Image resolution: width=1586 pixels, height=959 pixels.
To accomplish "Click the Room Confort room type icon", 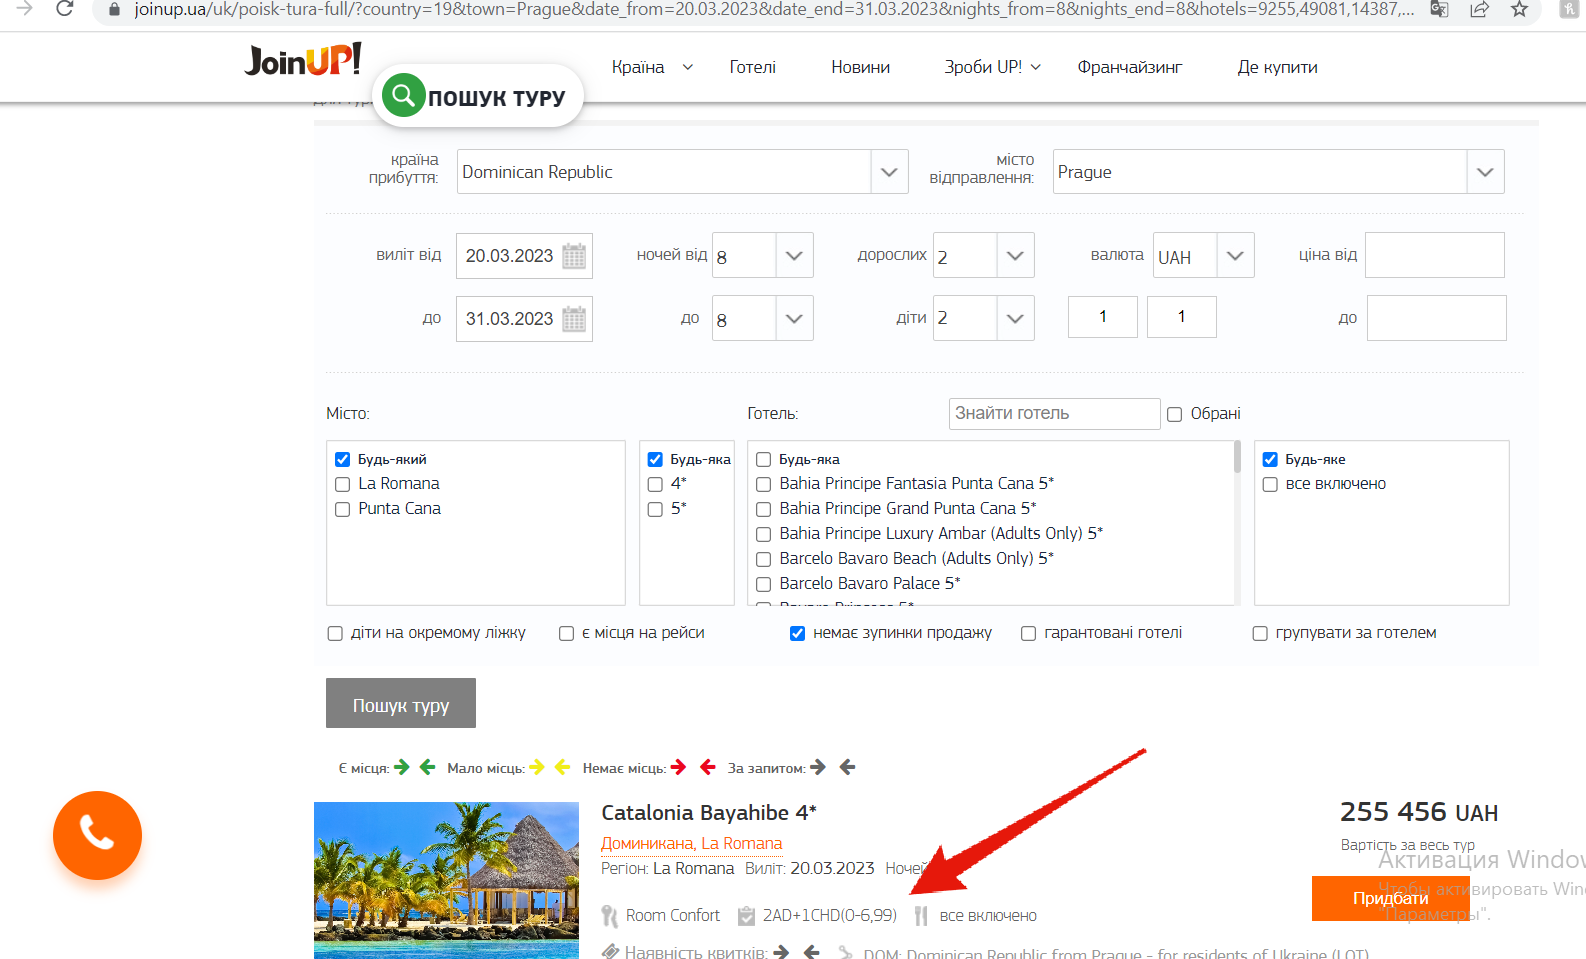I will [x=609, y=916].
